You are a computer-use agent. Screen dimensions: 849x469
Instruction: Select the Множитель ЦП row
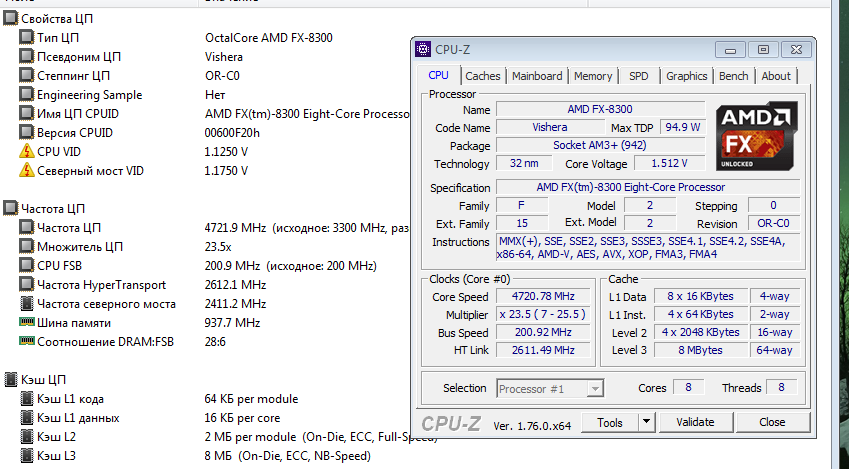pyautogui.click(x=80, y=247)
